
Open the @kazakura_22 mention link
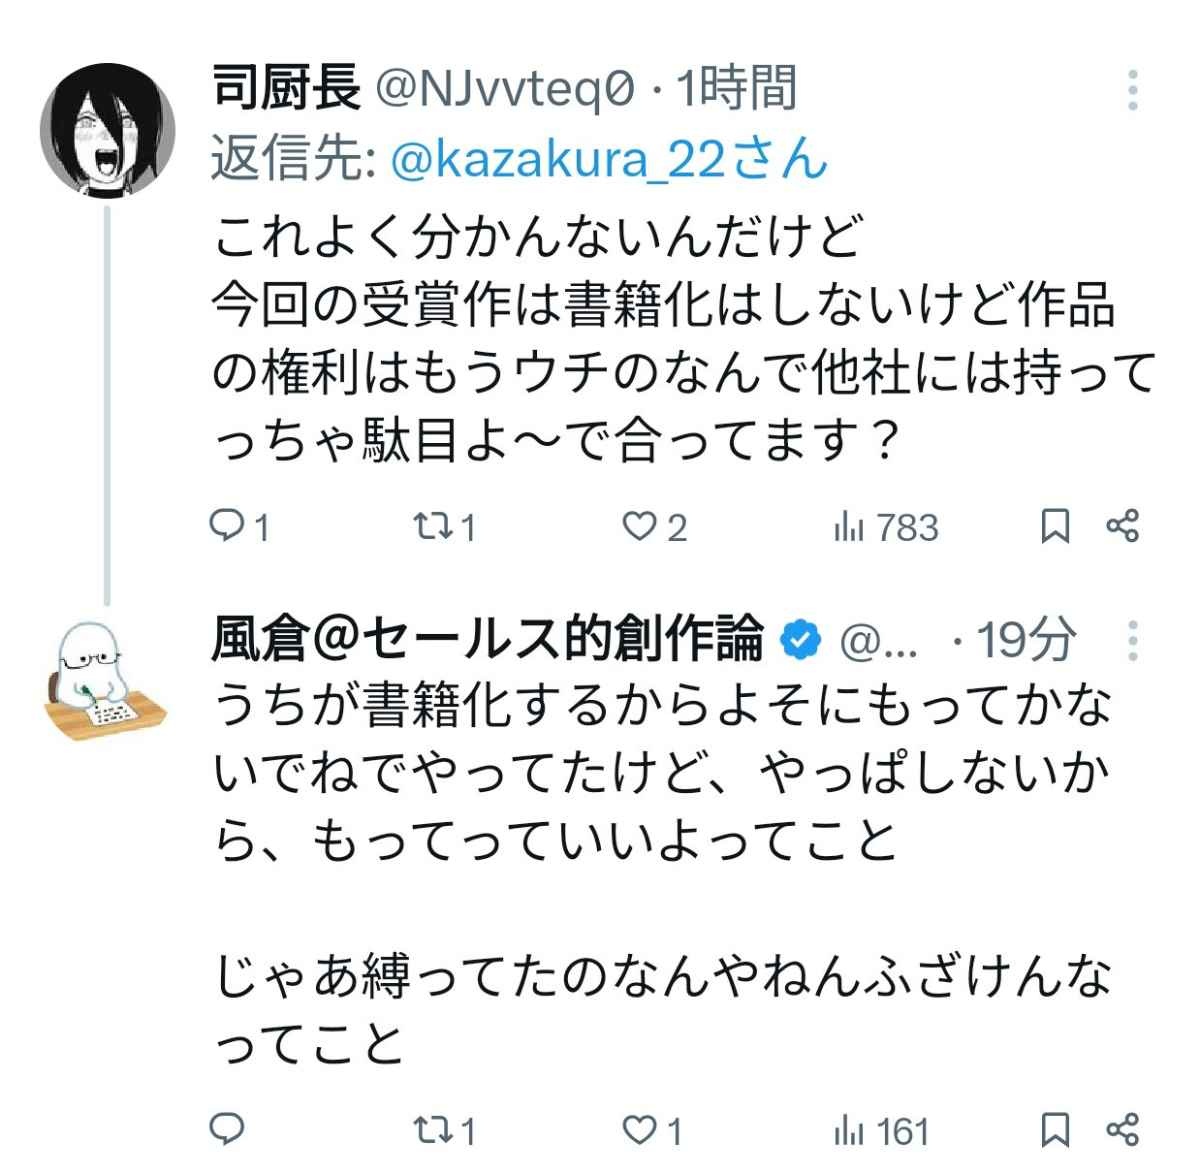[607, 160]
